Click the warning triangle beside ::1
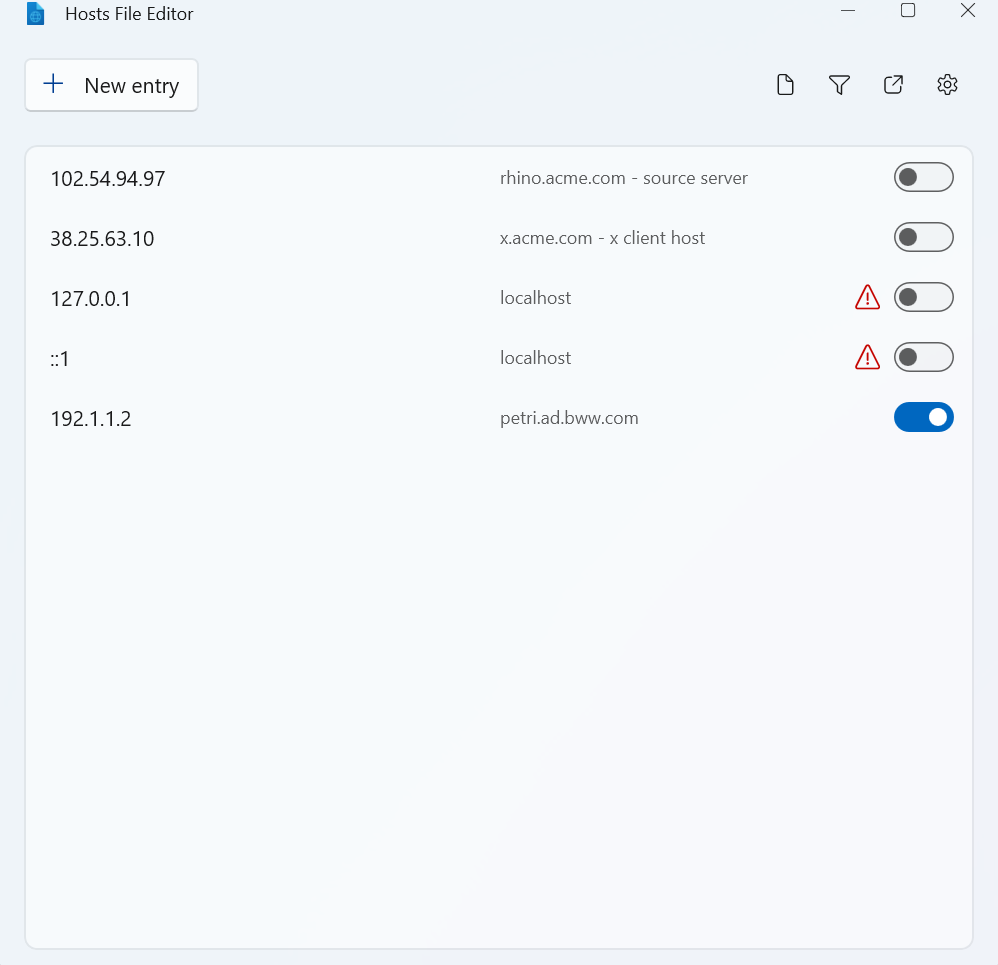The width and height of the screenshot is (998, 965). tap(867, 357)
